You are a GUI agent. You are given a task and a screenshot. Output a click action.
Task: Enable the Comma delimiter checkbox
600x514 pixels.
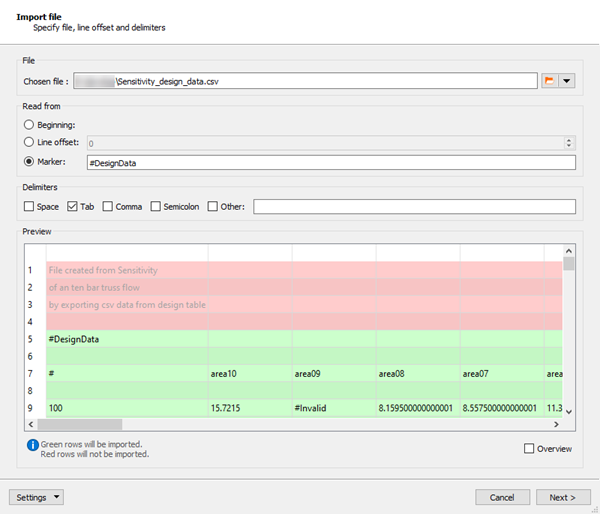pyautogui.click(x=108, y=207)
